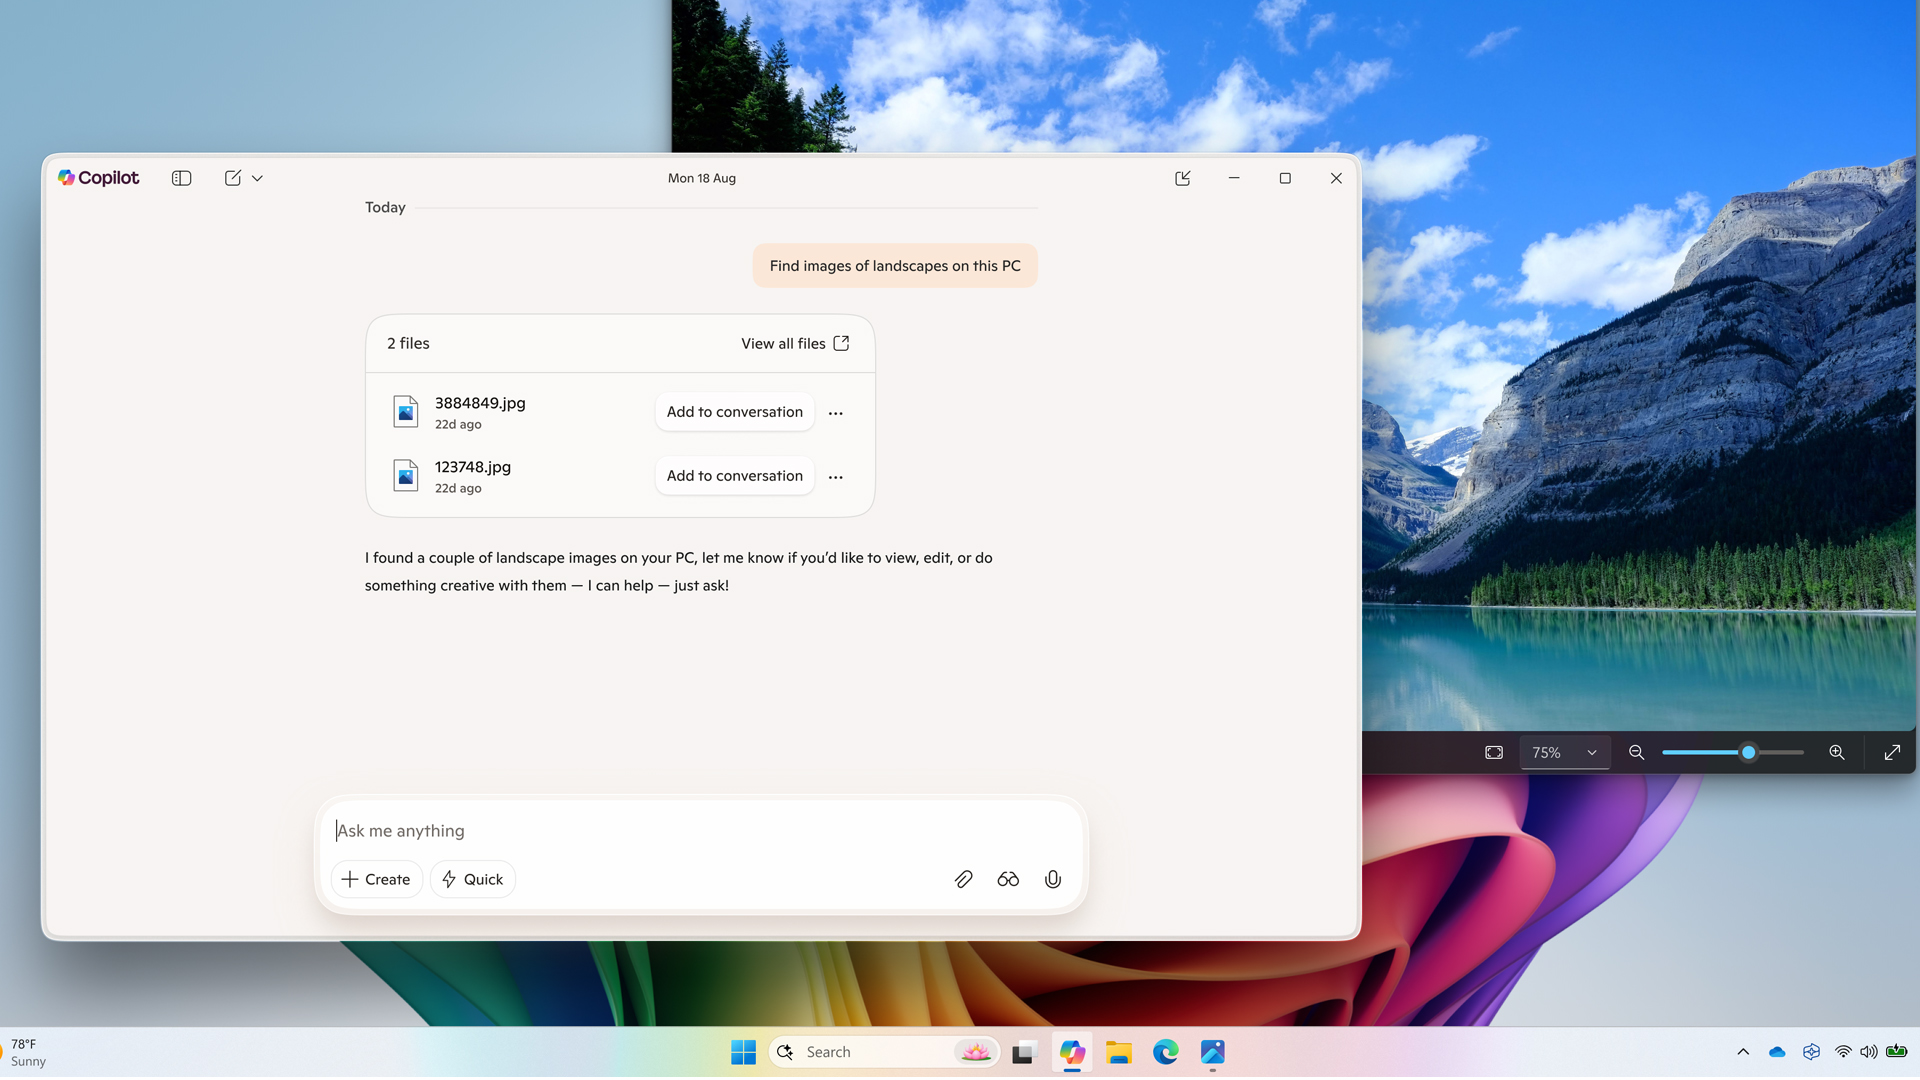Toggle the Copilot sidebar panel icon
This screenshot has width=1920, height=1080.
coord(181,178)
